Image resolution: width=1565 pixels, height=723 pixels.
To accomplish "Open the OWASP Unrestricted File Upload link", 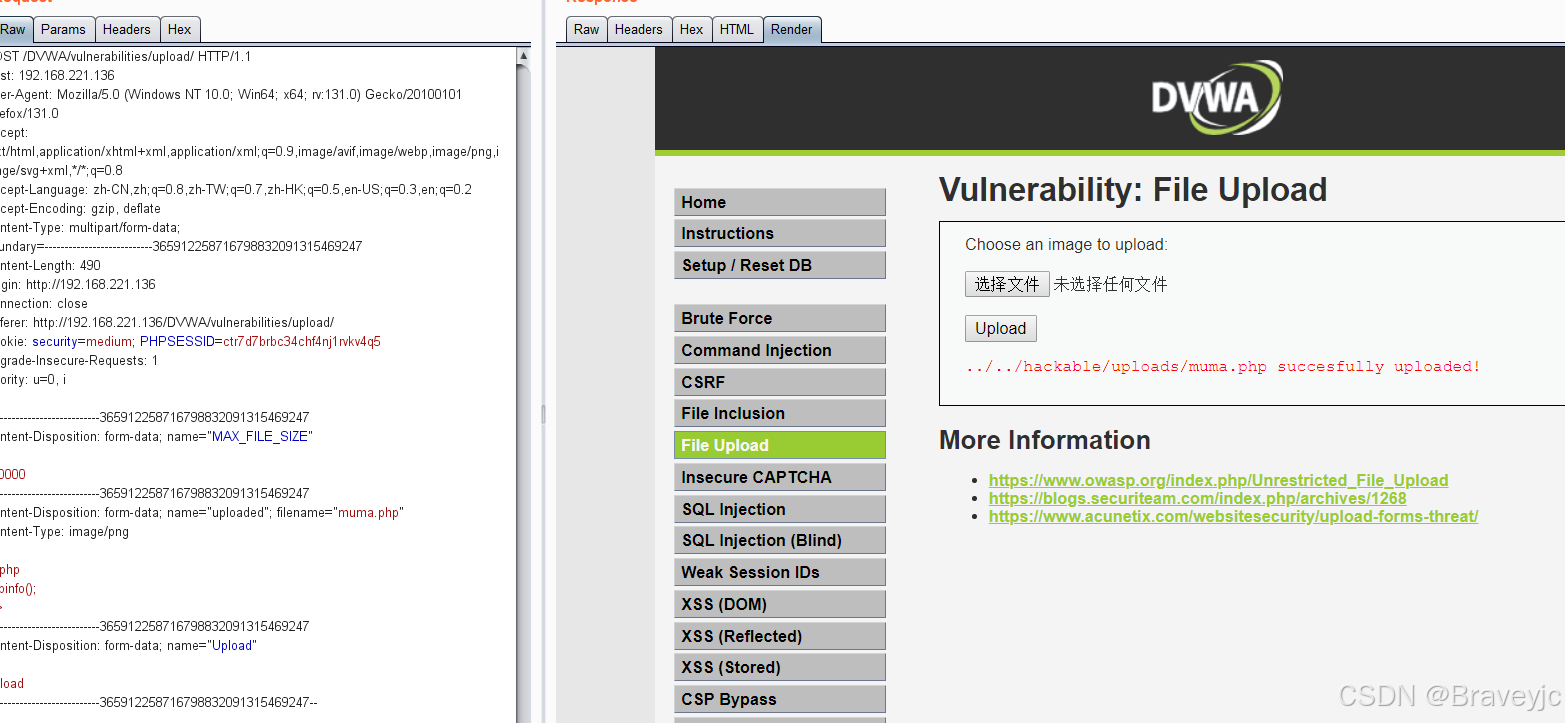I will click(x=1218, y=480).
